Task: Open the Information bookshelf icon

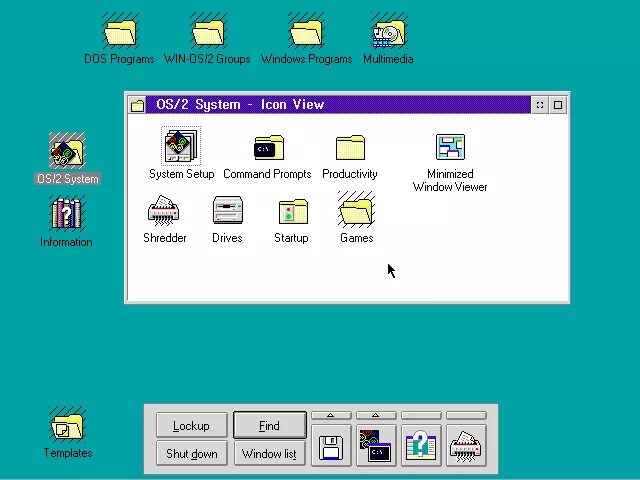Action: (x=67, y=213)
